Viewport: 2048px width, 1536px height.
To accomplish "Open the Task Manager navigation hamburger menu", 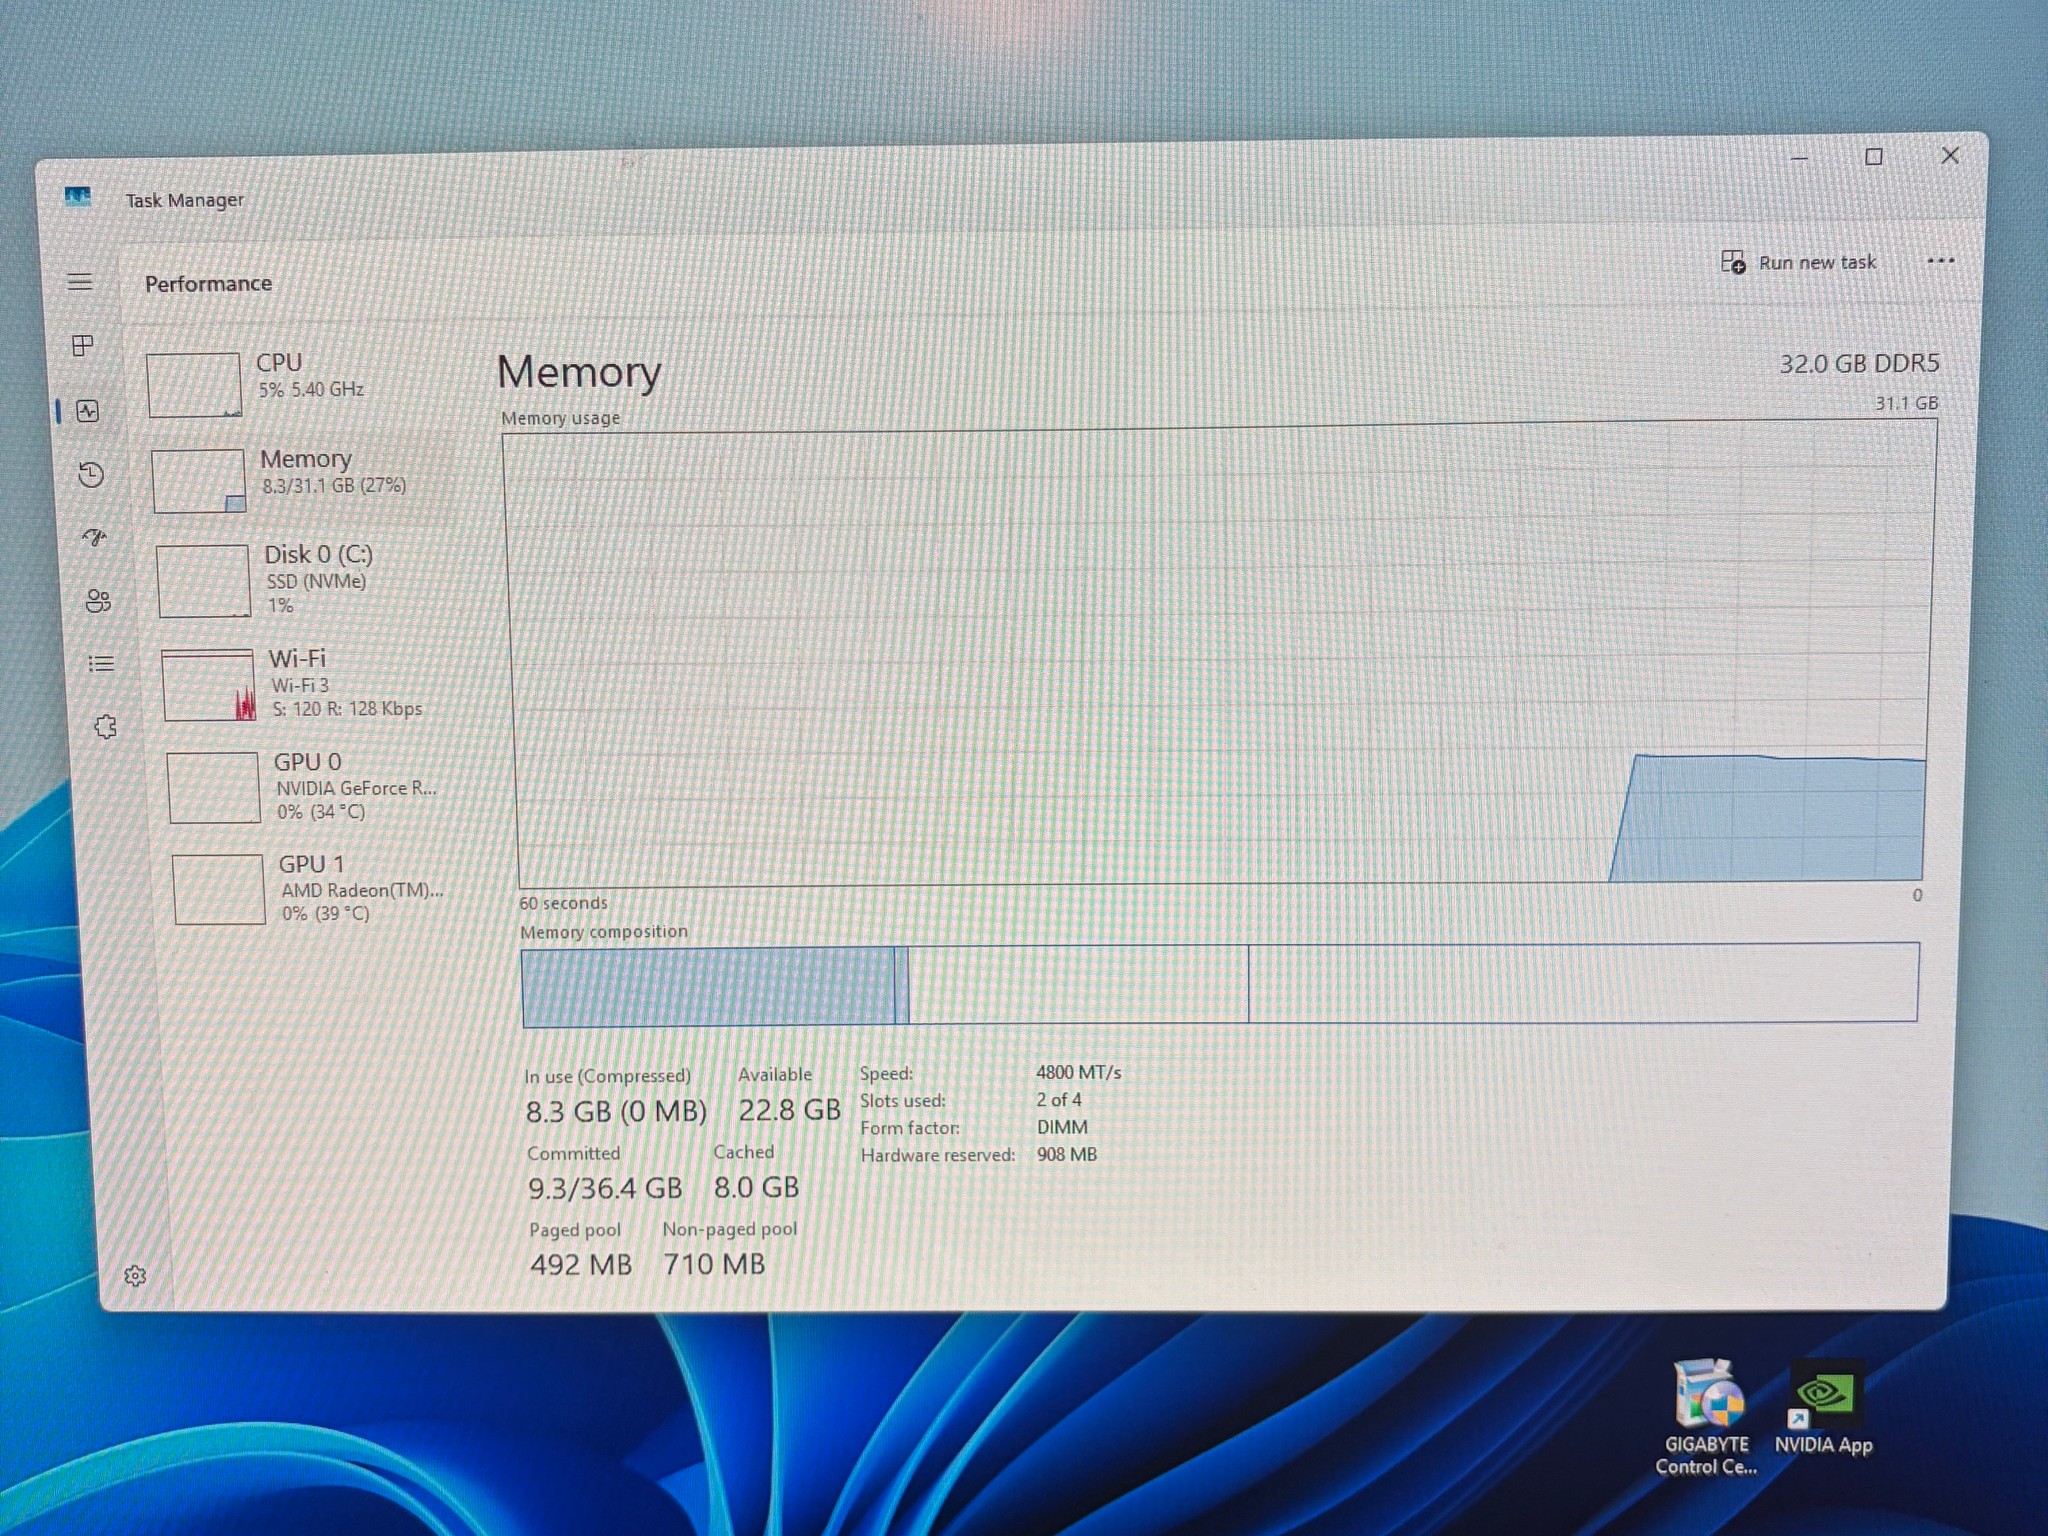I will (80, 282).
